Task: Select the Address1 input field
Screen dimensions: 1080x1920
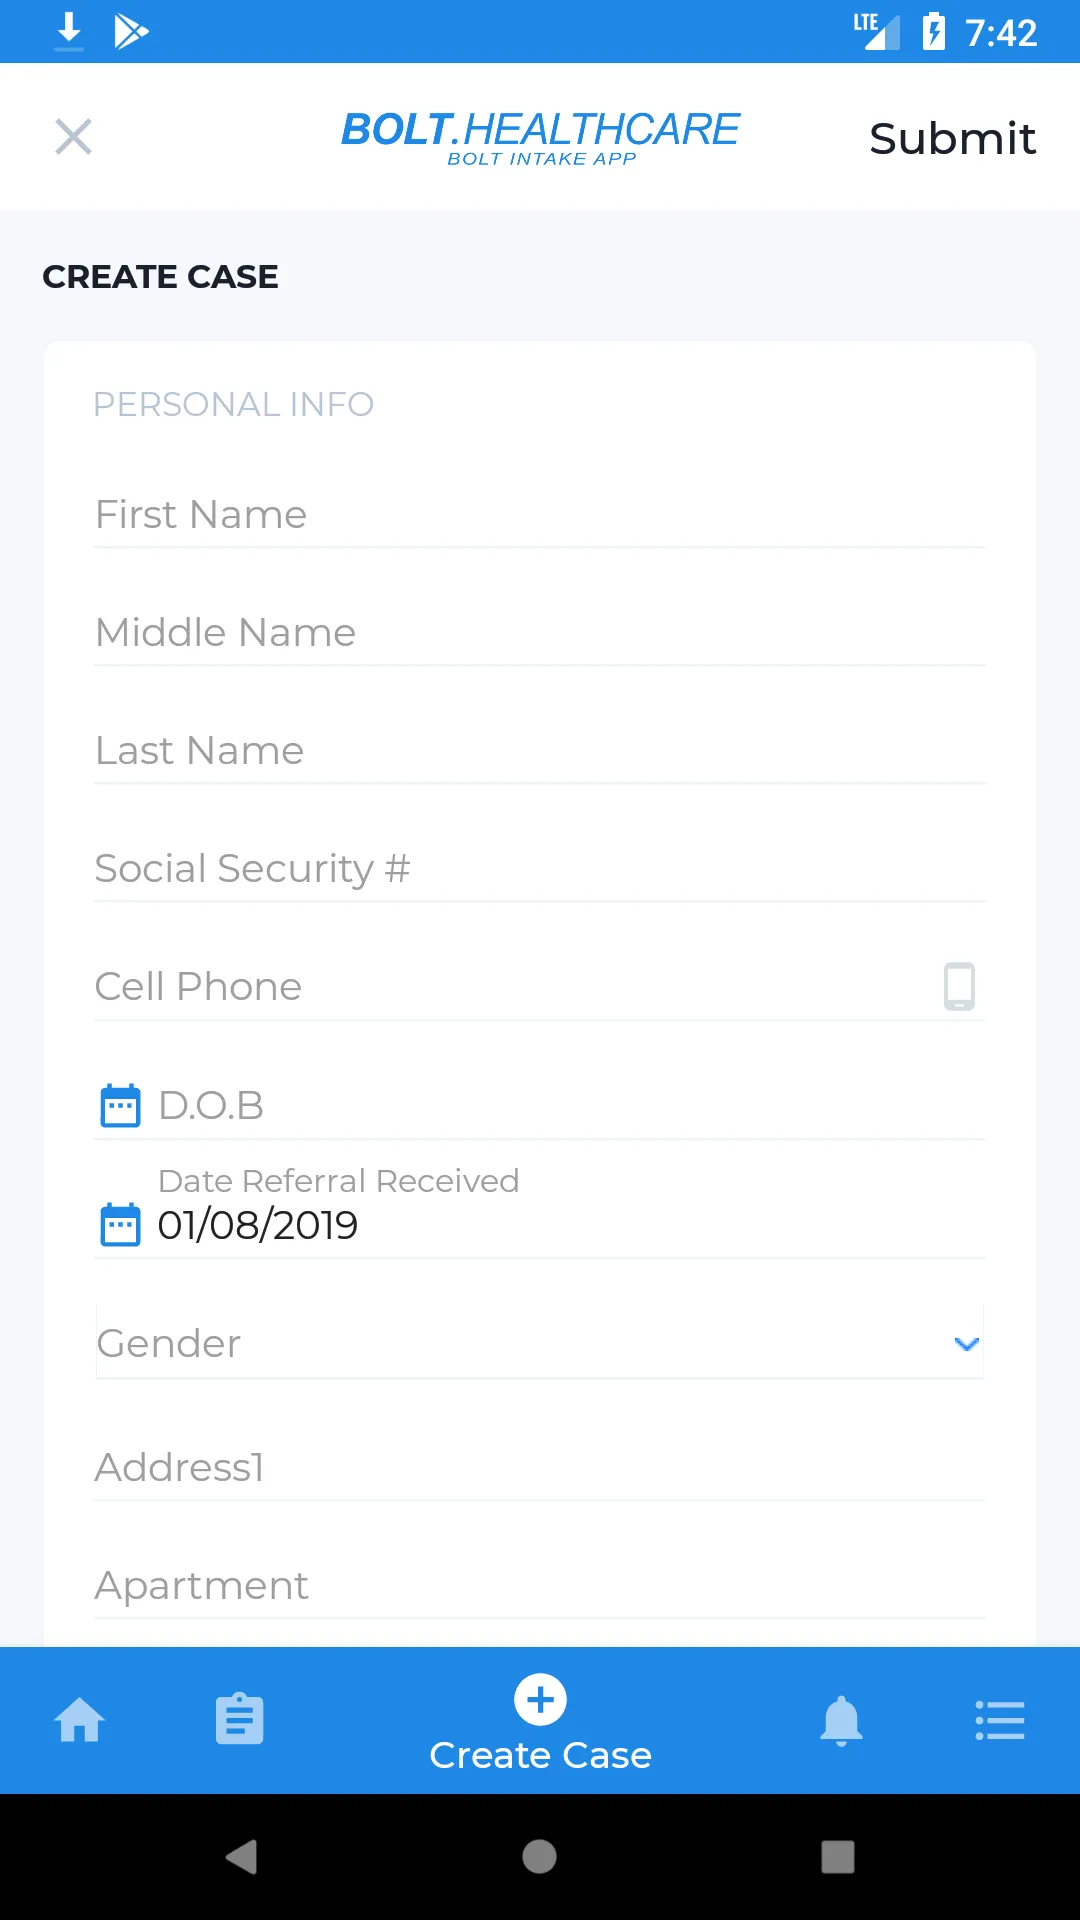Action: pos(540,1467)
